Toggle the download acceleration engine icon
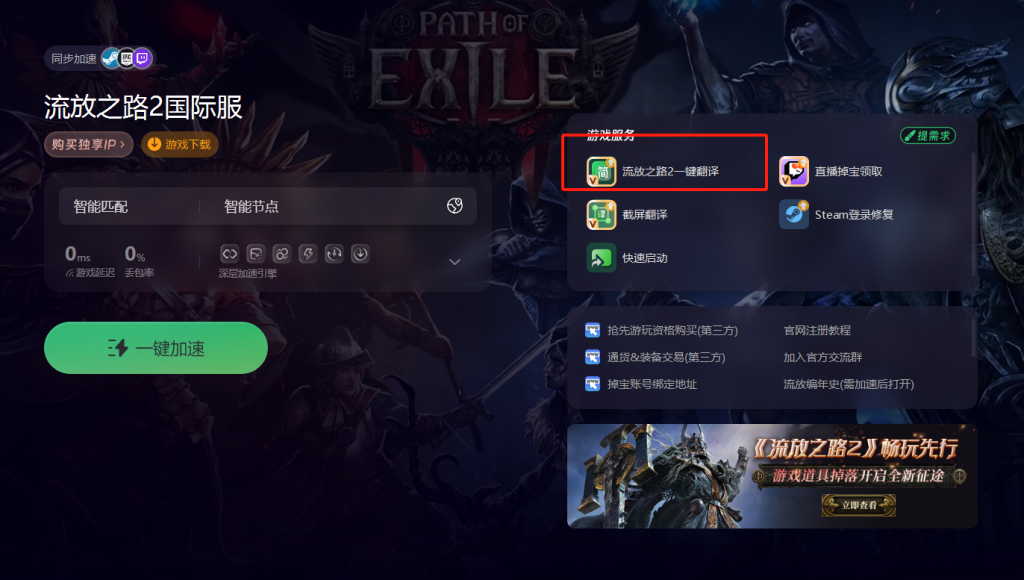Viewport: 1024px width, 580px height. coord(360,253)
